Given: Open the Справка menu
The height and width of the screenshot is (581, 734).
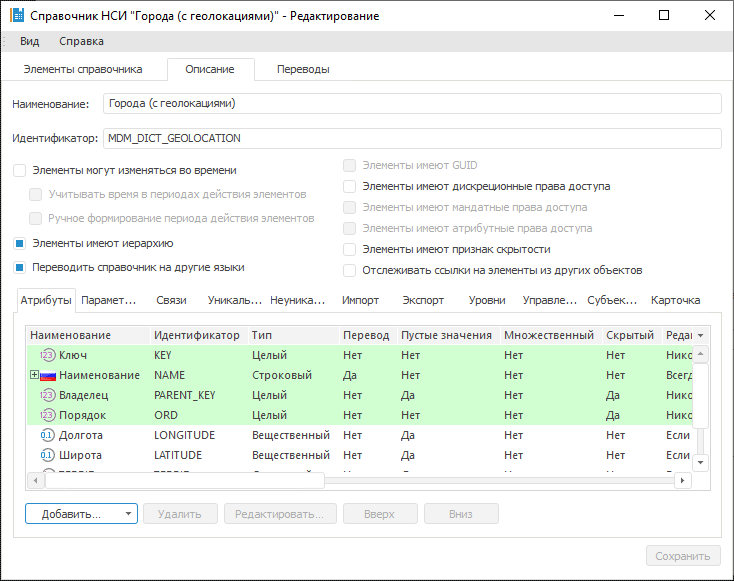Looking at the screenshot, I should pyautogui.click(x=81, y=41).
